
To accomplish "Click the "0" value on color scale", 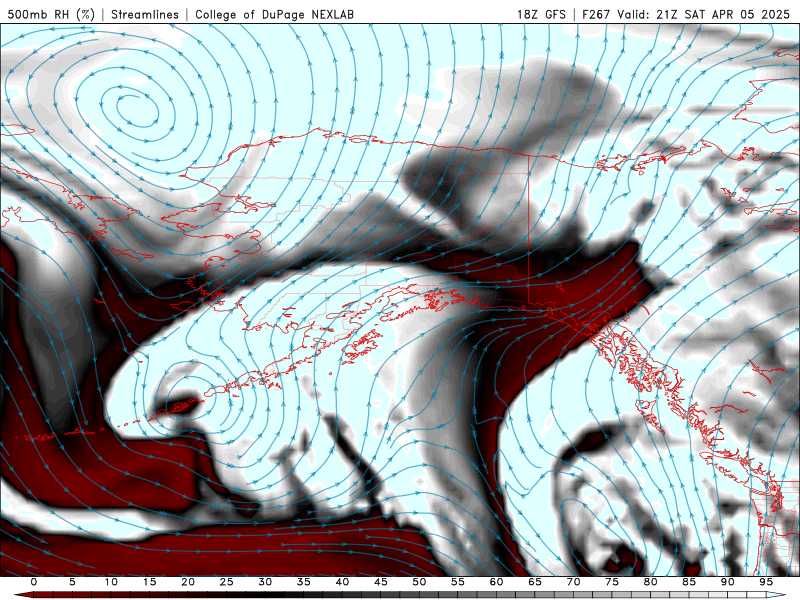I will (x=34, y=582).
